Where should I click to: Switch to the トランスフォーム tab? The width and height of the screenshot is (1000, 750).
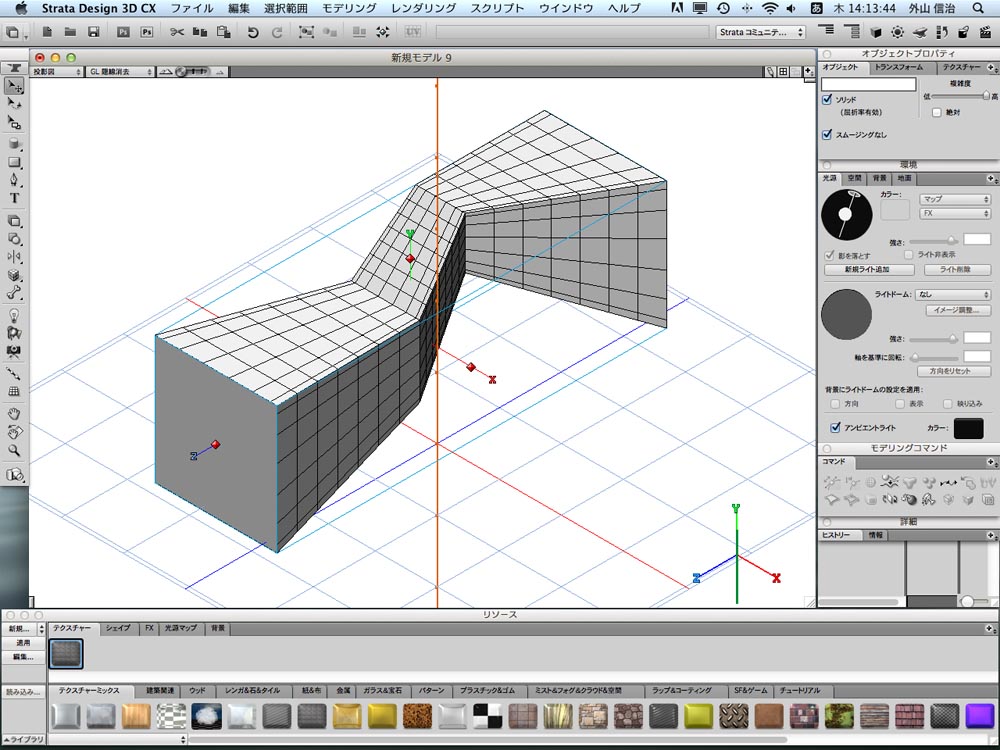(x=899, y=67)
